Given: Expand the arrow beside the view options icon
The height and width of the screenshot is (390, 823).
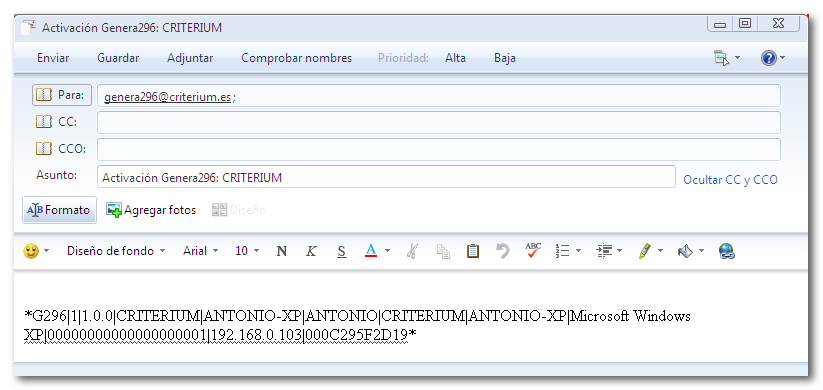Looking at the screenshot, I should click(x=737, y=58).
